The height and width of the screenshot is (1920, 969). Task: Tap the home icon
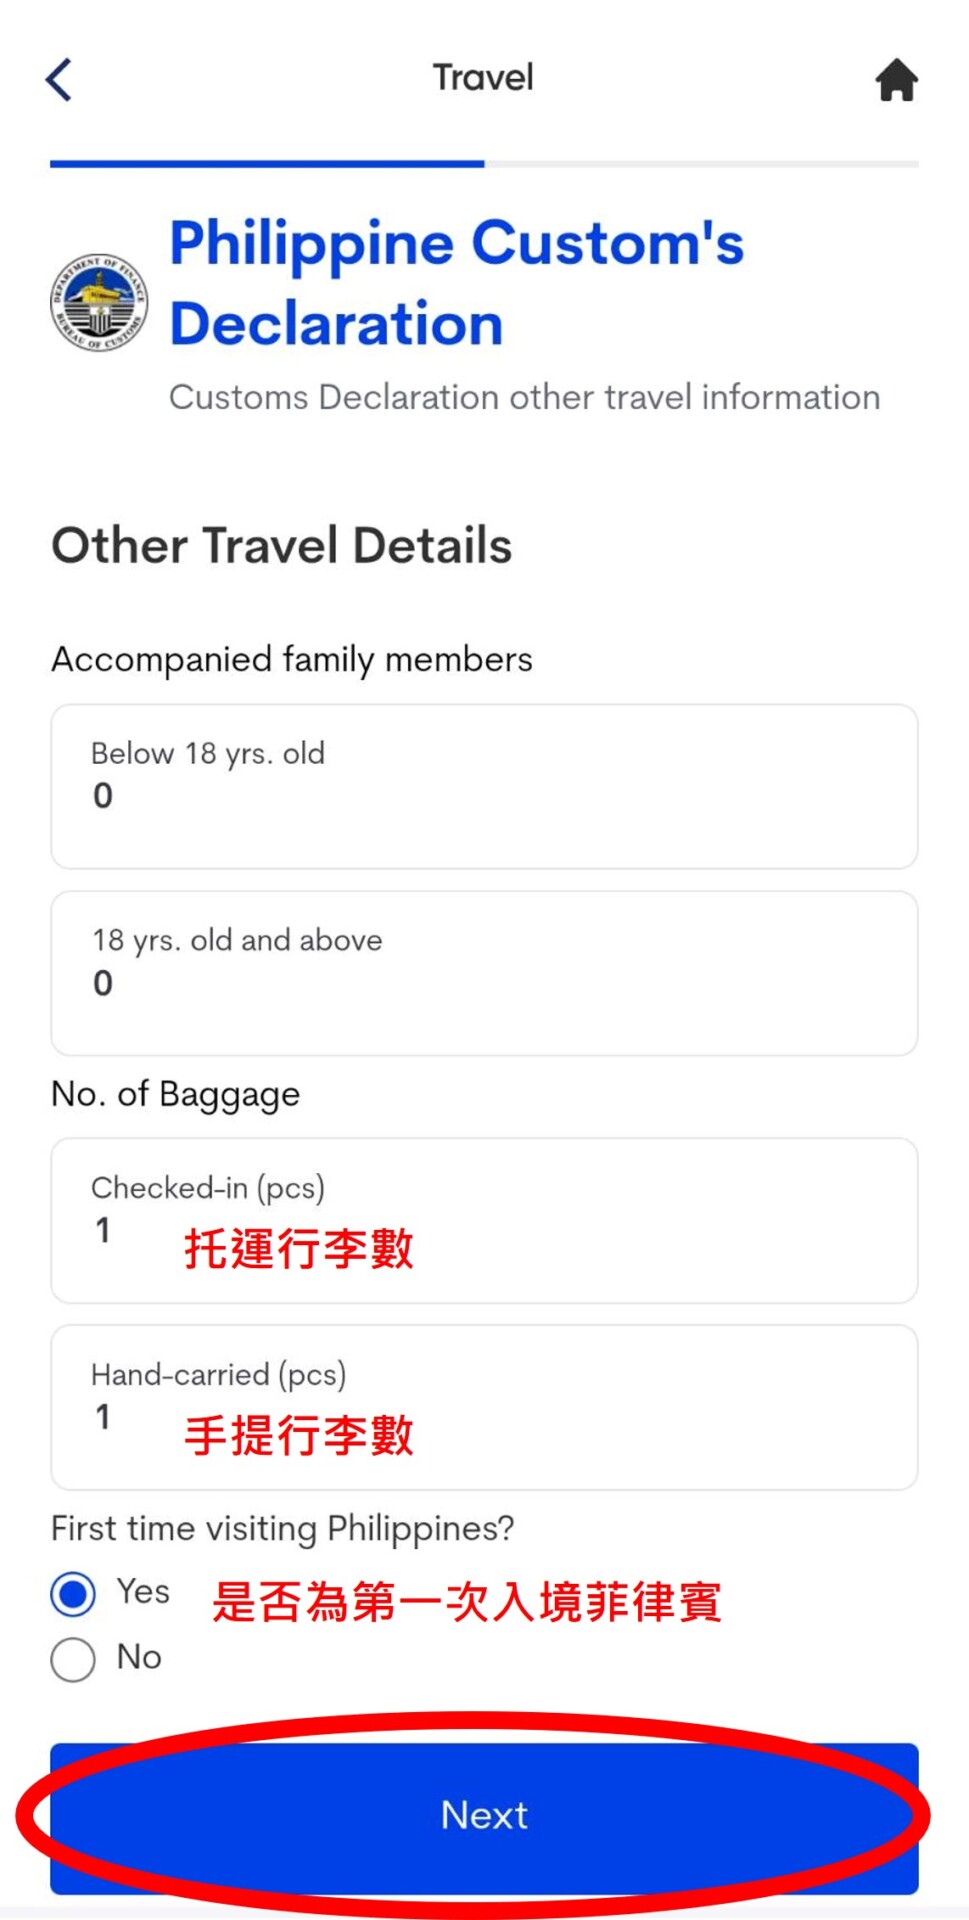[896, 80]
